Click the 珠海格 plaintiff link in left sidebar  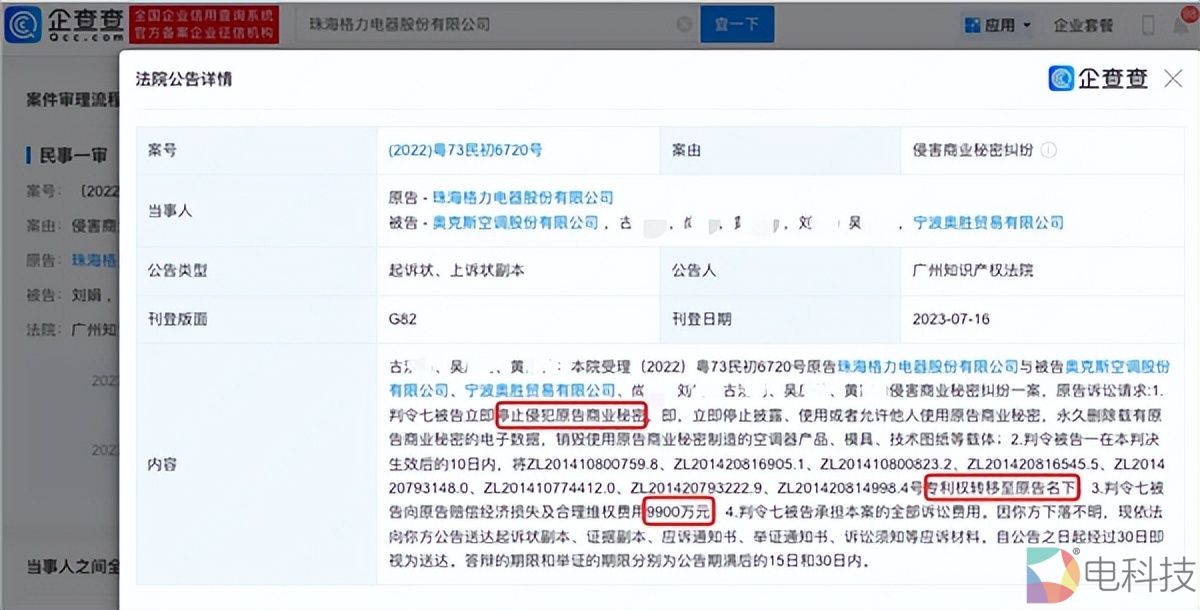tap(96, 258)
